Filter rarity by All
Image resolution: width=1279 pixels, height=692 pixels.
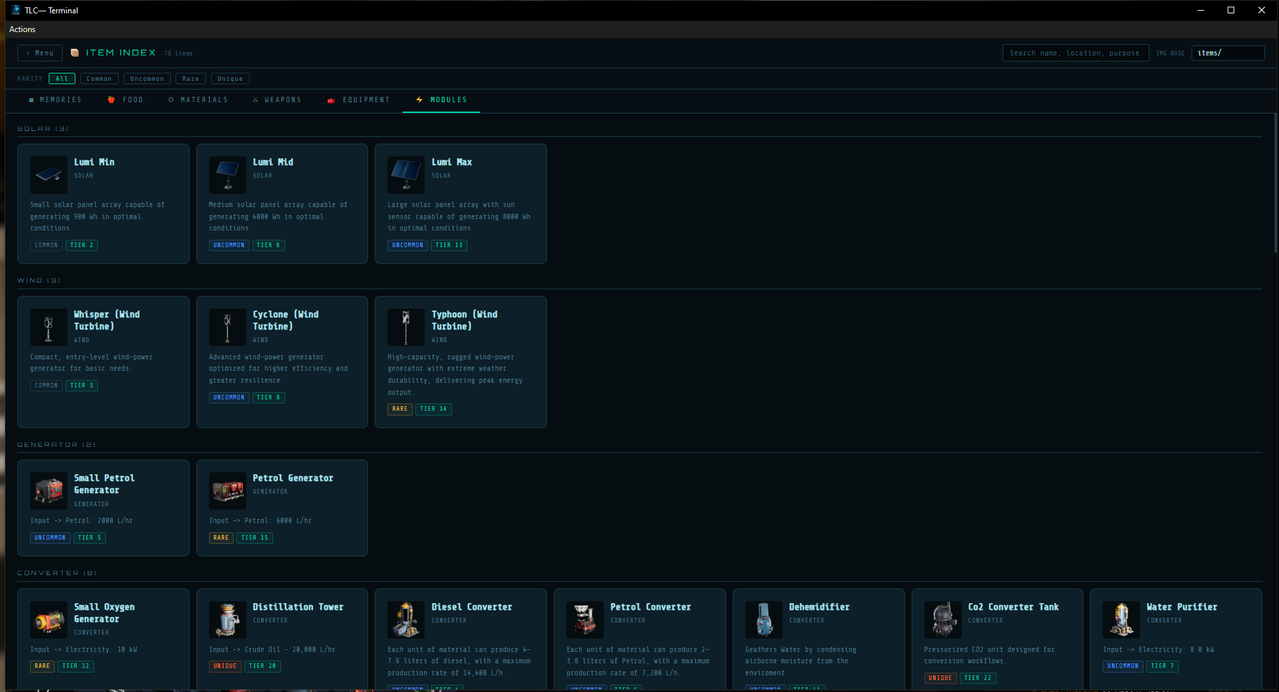click(62, 79)
